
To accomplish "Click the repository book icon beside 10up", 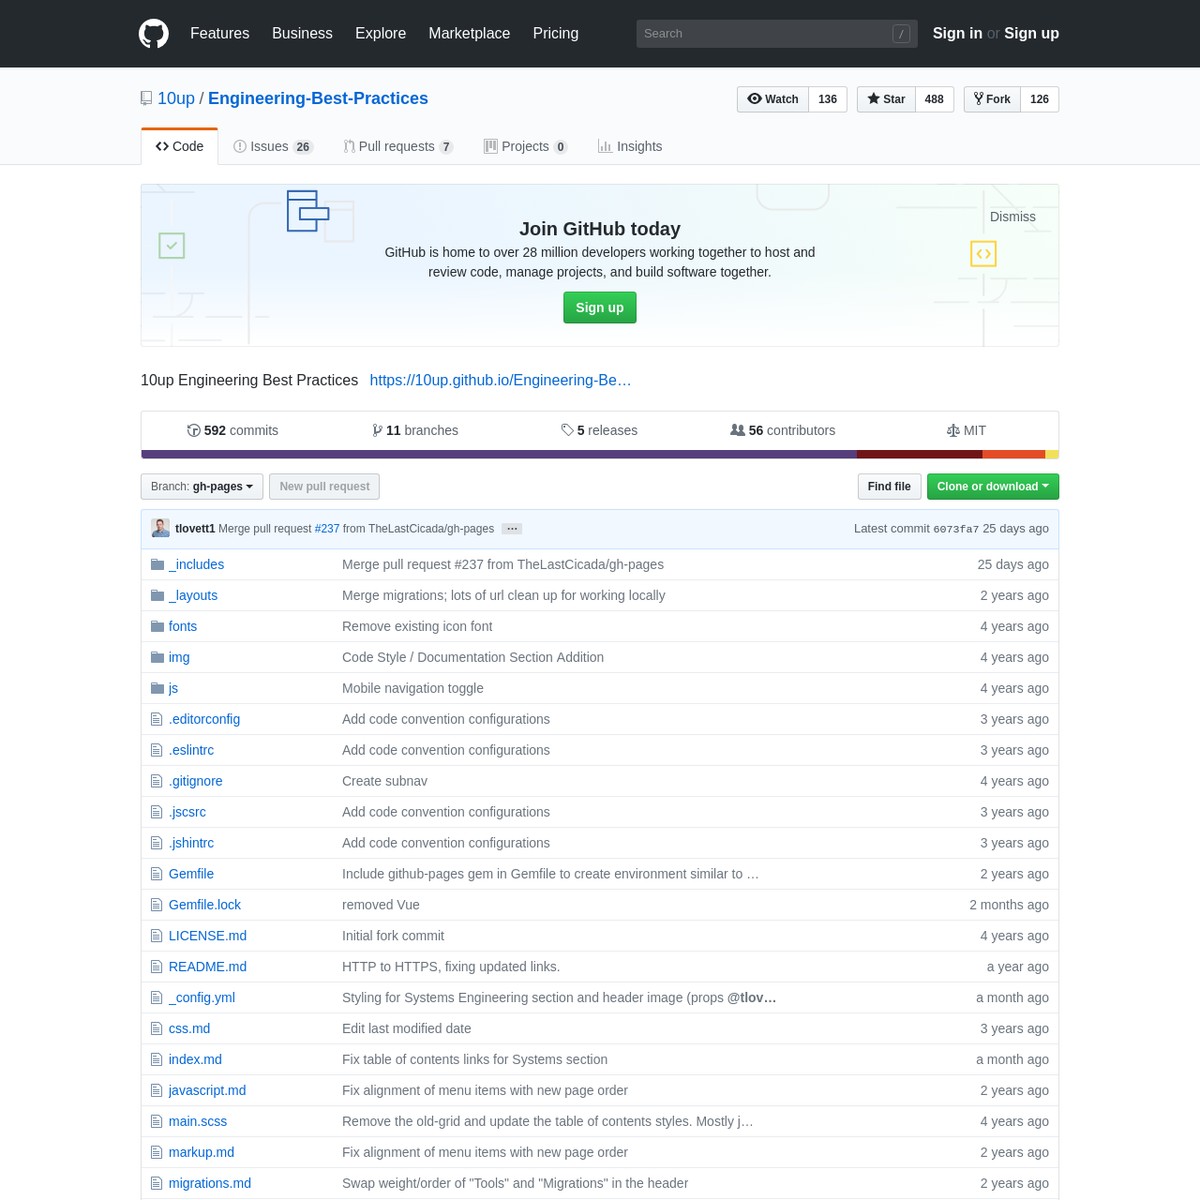I will [147, 98].
